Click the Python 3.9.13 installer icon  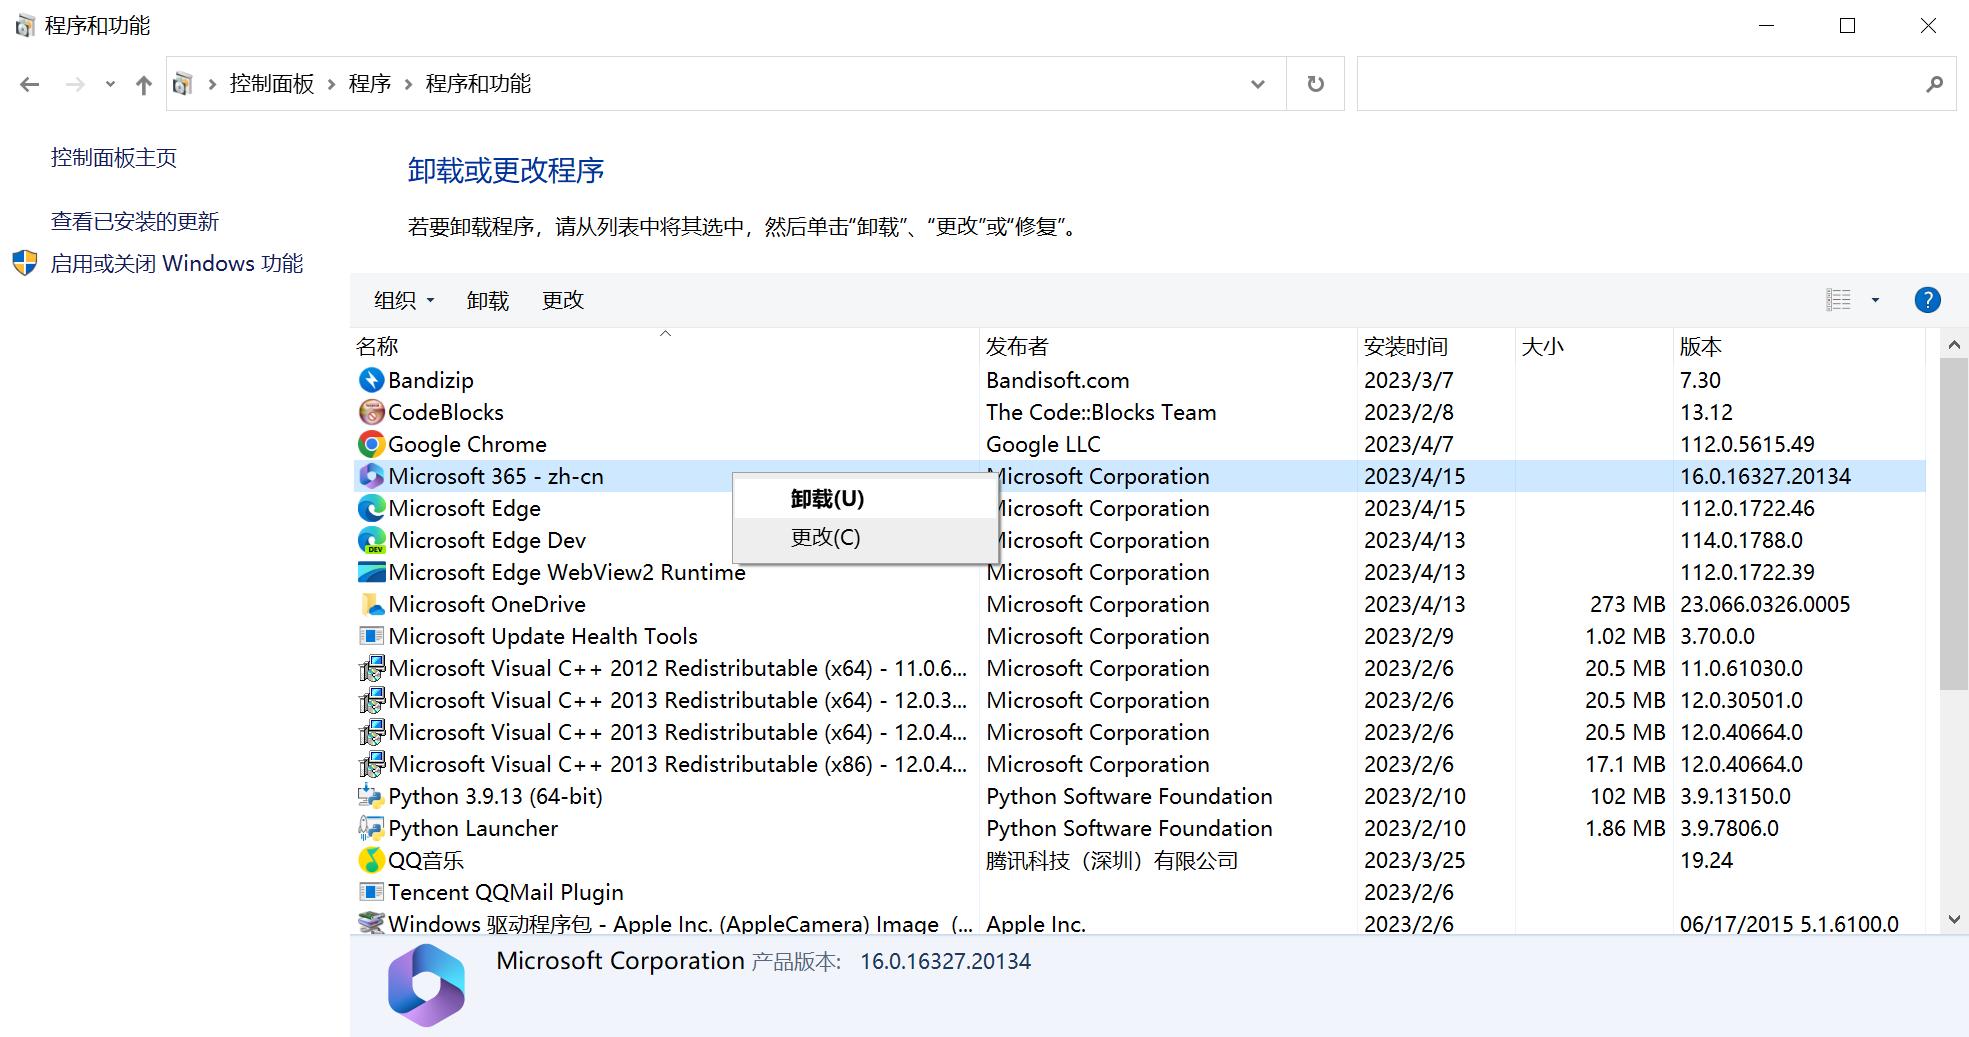(x=371, y=796)
